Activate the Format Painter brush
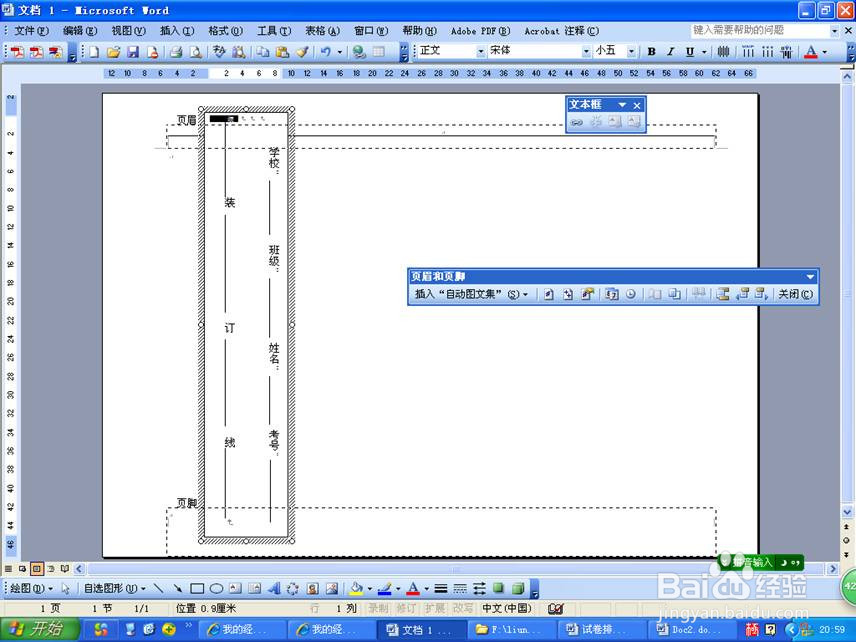This screenshot has height=642, width=856. (302, 52)
